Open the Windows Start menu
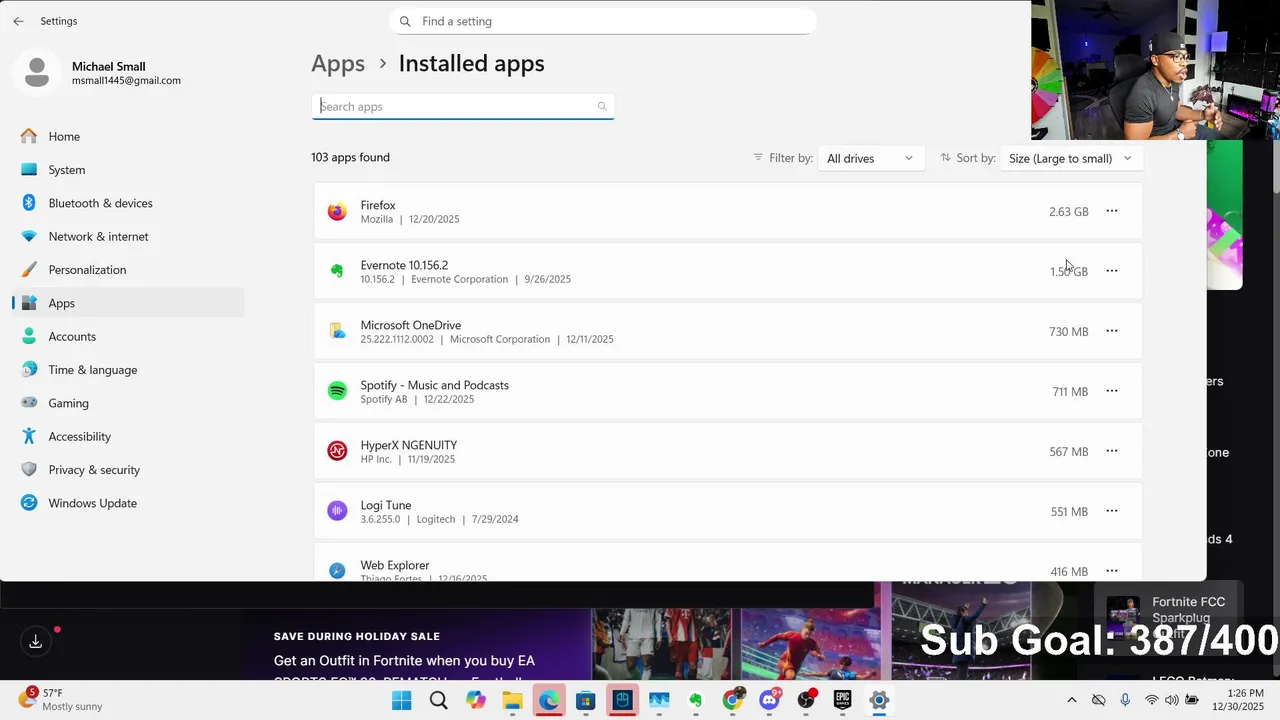Screen dimensions: 1280x720 pos(401,700)
